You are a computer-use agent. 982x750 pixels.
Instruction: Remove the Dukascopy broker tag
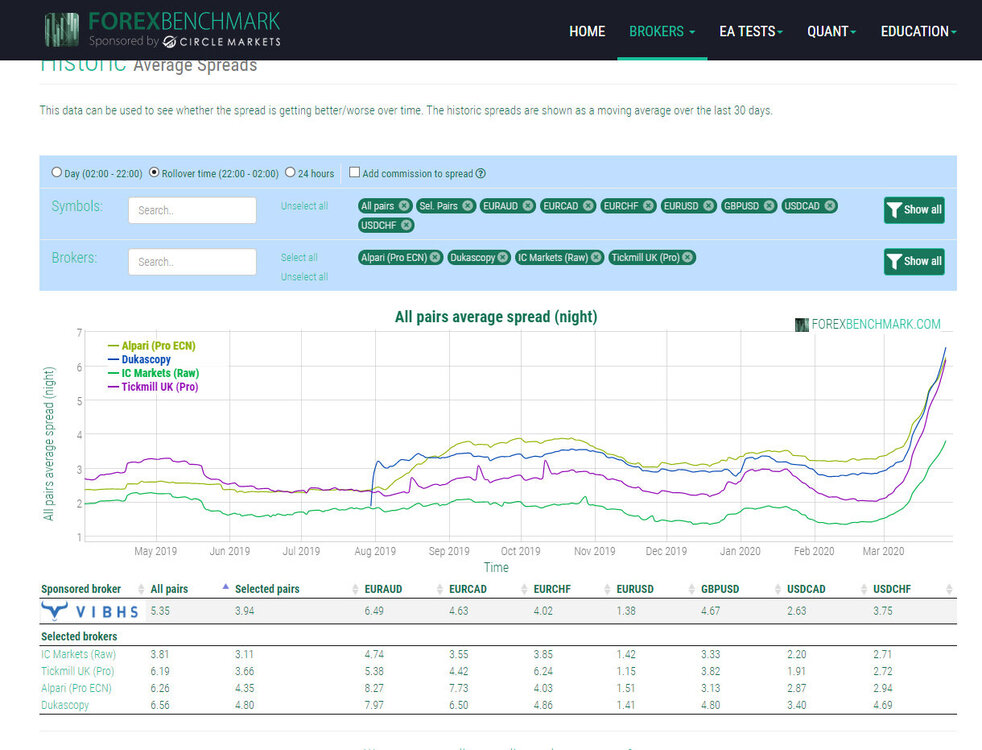(x=503, y=257)
